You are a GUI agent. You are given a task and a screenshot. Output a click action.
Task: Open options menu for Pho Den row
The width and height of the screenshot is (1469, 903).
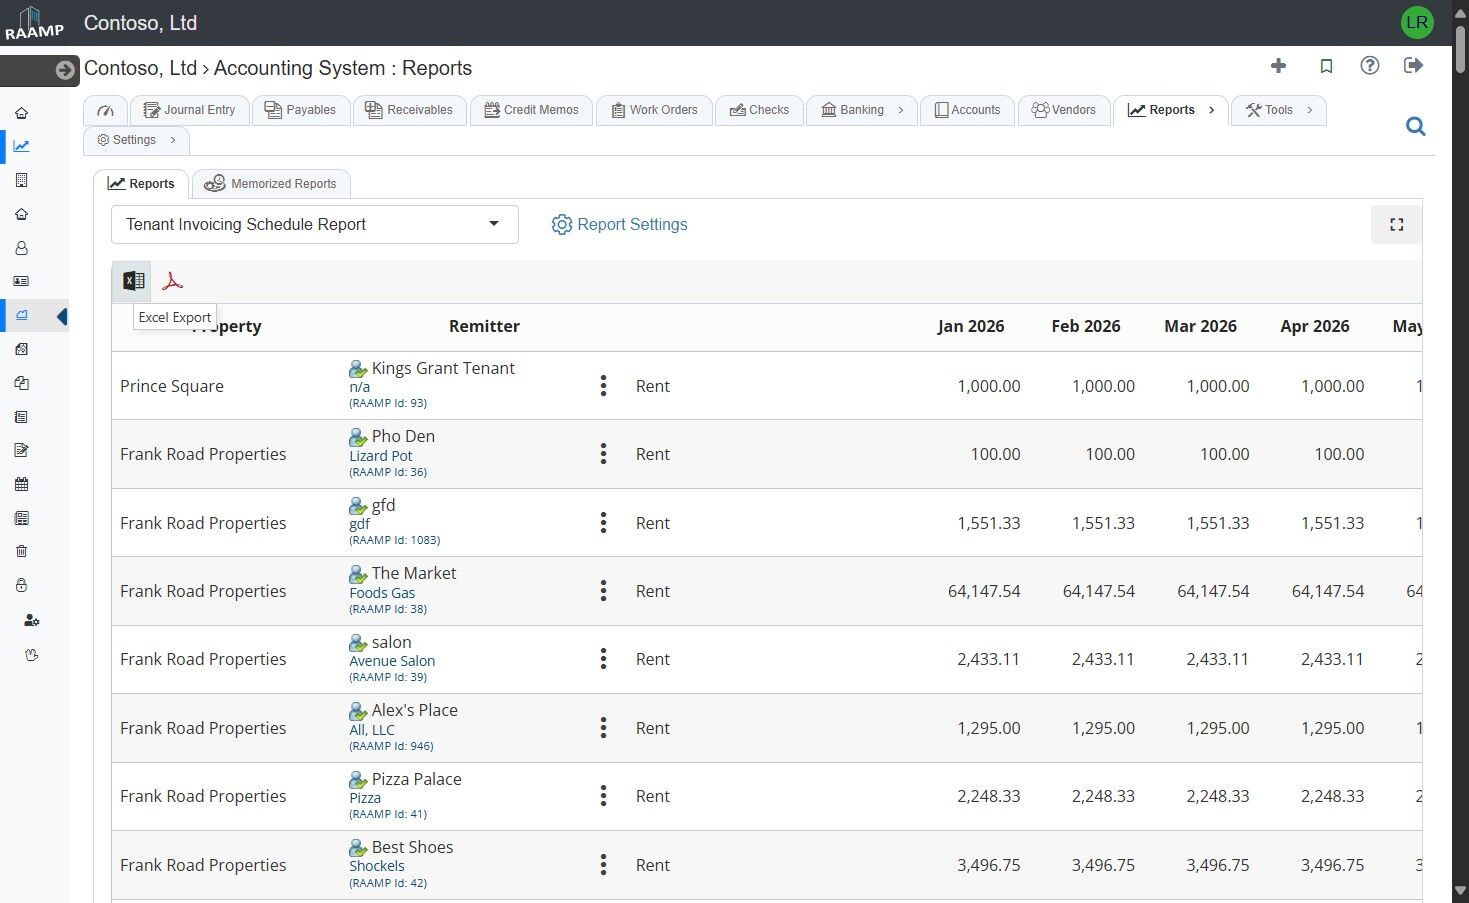pyautogui.click(x=603, y=454)
